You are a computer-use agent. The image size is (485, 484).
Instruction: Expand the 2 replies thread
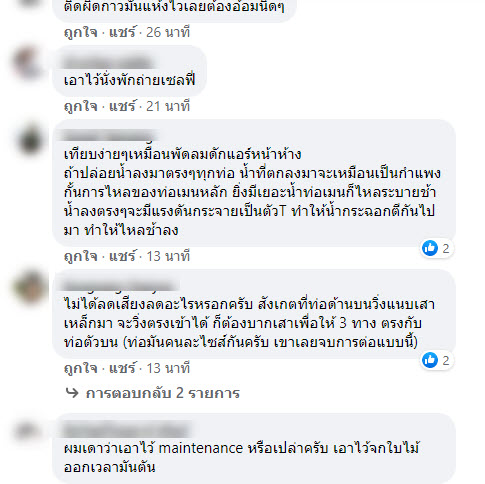(163, 393)
